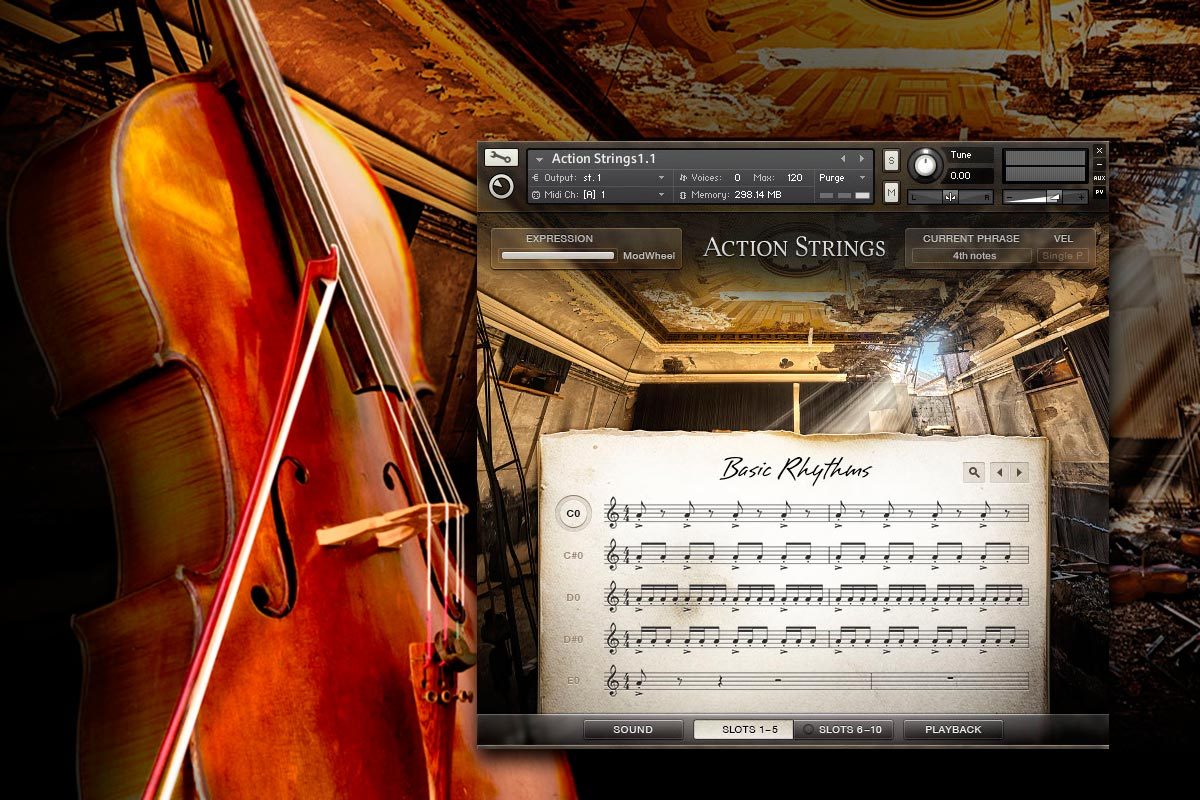The image size is (1200, 800).
Task: Go to previous phrase set with left arrow
Action: tap(1000, 472)
